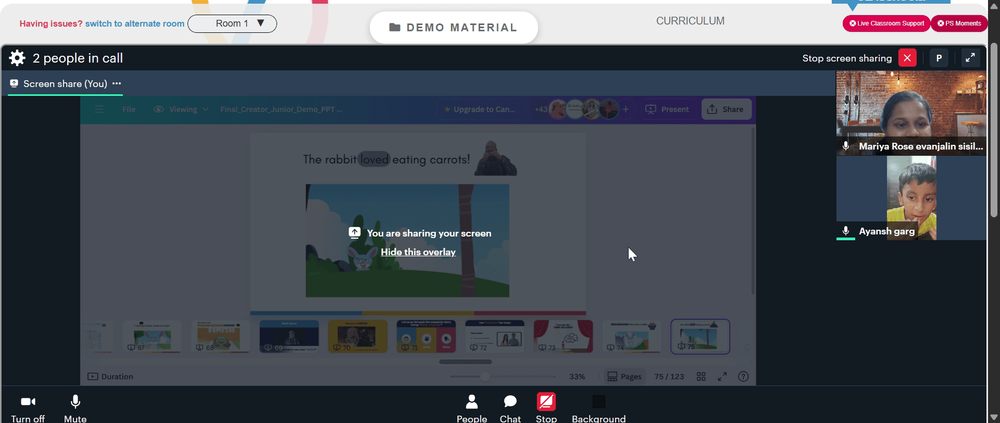Click Mariya Rose video tile
1000x423 pixels.
(911, 113)
